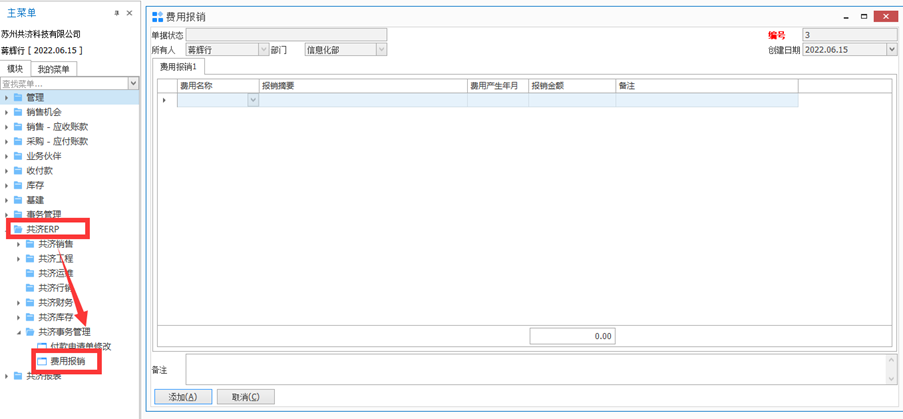Collapse the 共济事务管理 tree node
The width and height of the screenshot is (903, 419).
tap(18, 332)
